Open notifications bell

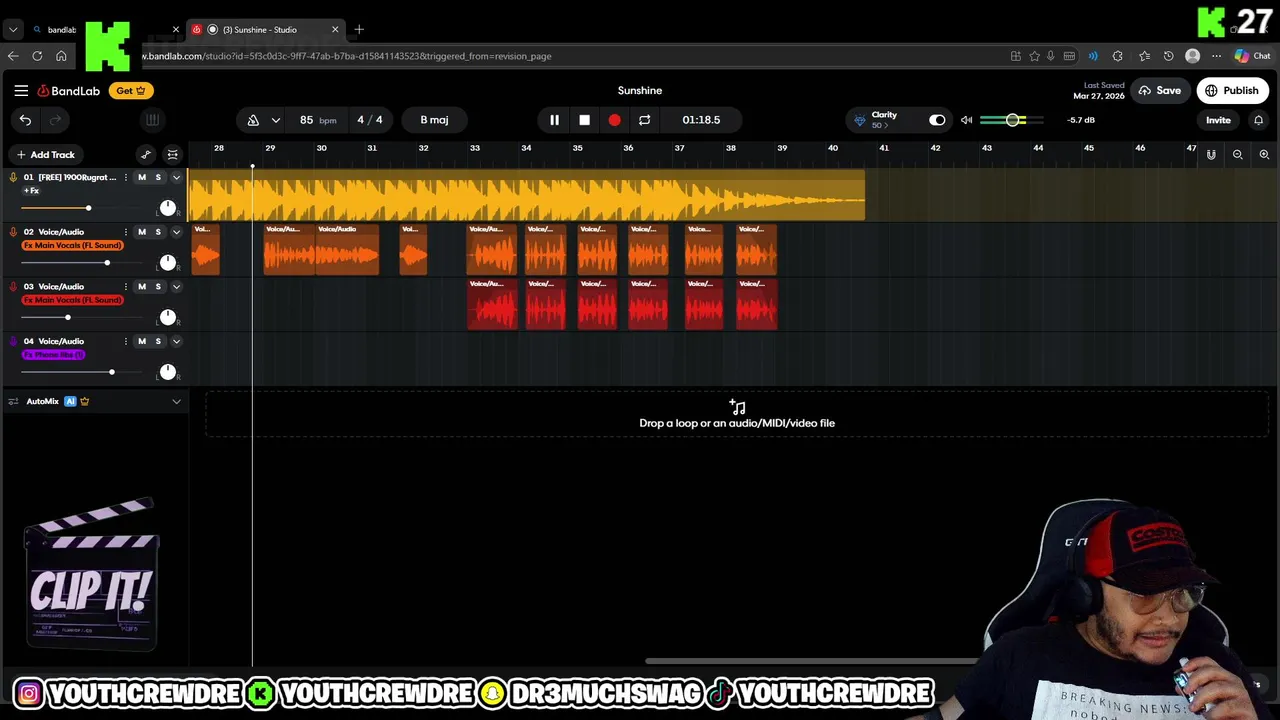(1258, 120)
